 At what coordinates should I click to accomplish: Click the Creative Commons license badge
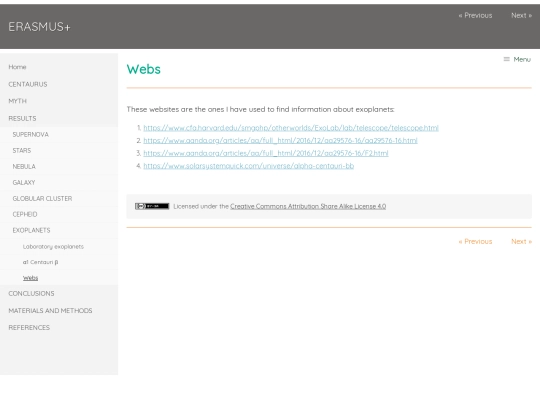152,206
